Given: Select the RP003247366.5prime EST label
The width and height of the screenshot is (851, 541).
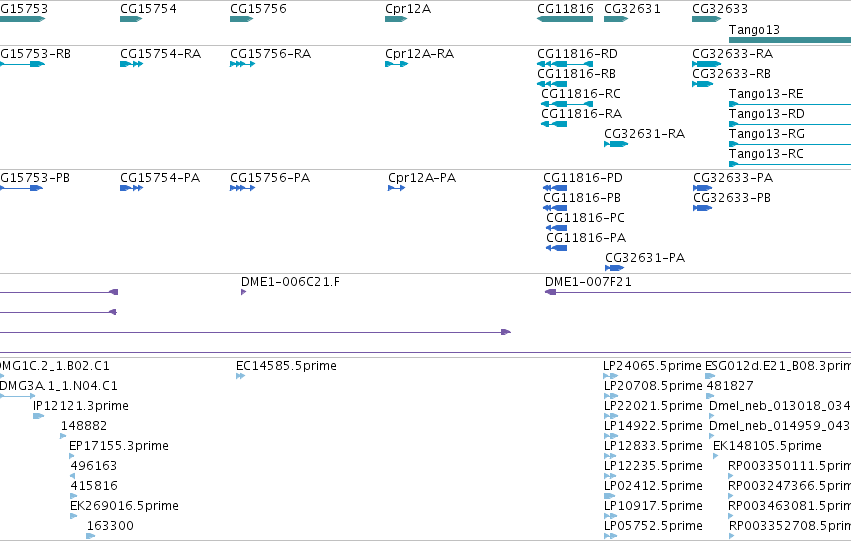Looking at the screenshot, I should [790, 486].
